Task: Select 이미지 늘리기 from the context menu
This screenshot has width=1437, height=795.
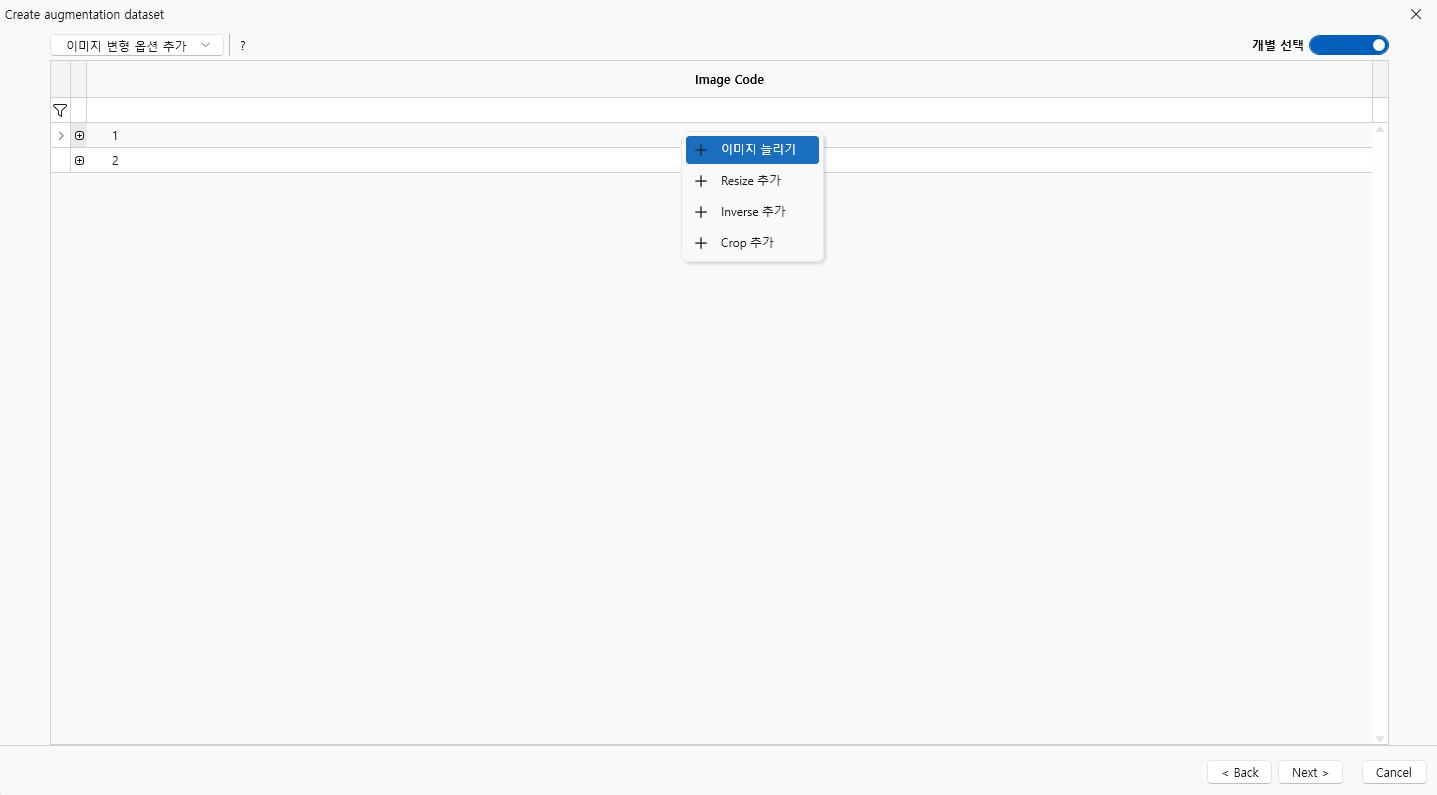Action: click(757, 150)
